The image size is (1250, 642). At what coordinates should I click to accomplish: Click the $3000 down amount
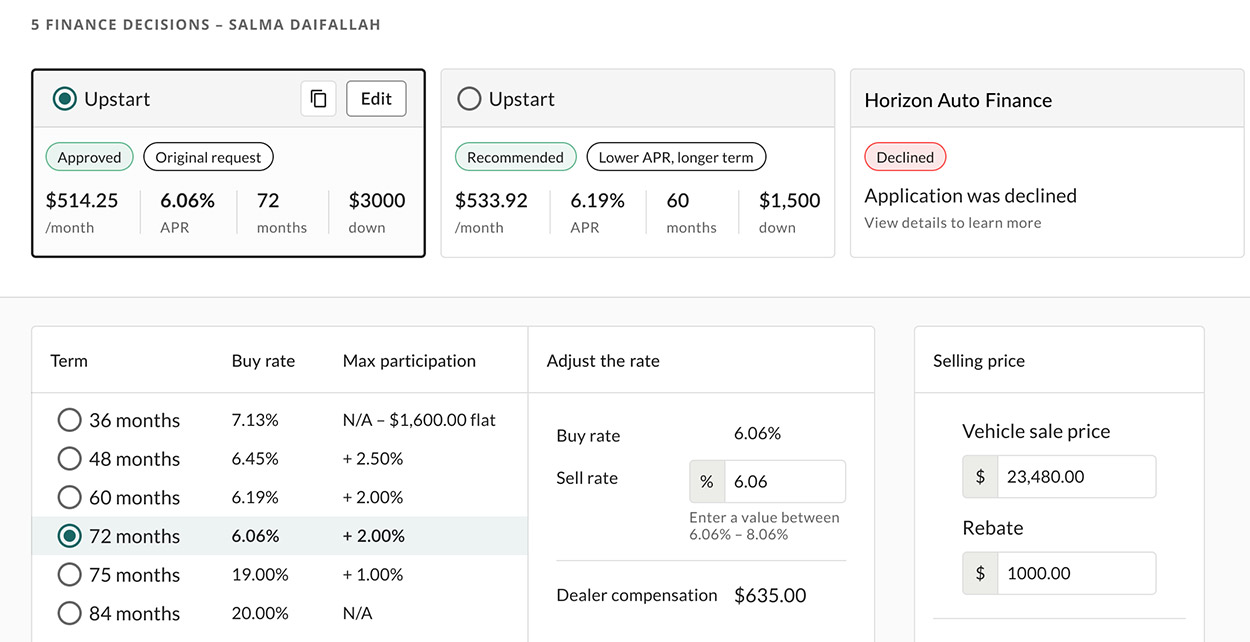pyautogui.click(x=377, y=200)
